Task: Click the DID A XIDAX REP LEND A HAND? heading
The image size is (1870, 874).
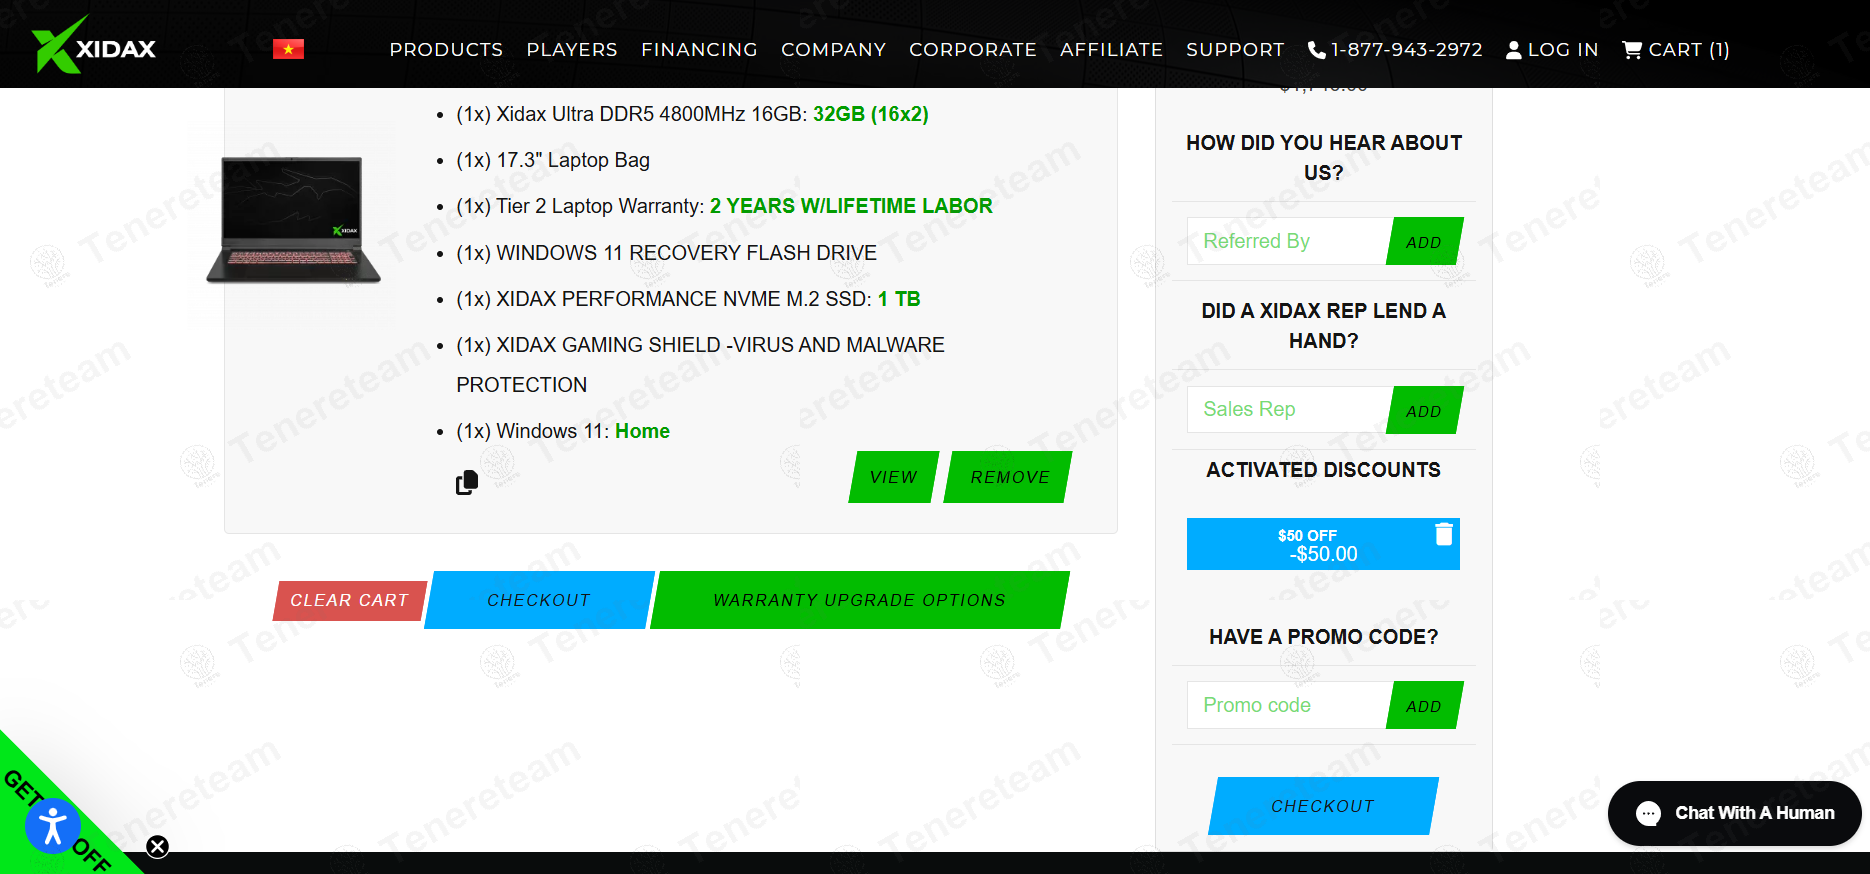Action: click(x=1324, y=326)
